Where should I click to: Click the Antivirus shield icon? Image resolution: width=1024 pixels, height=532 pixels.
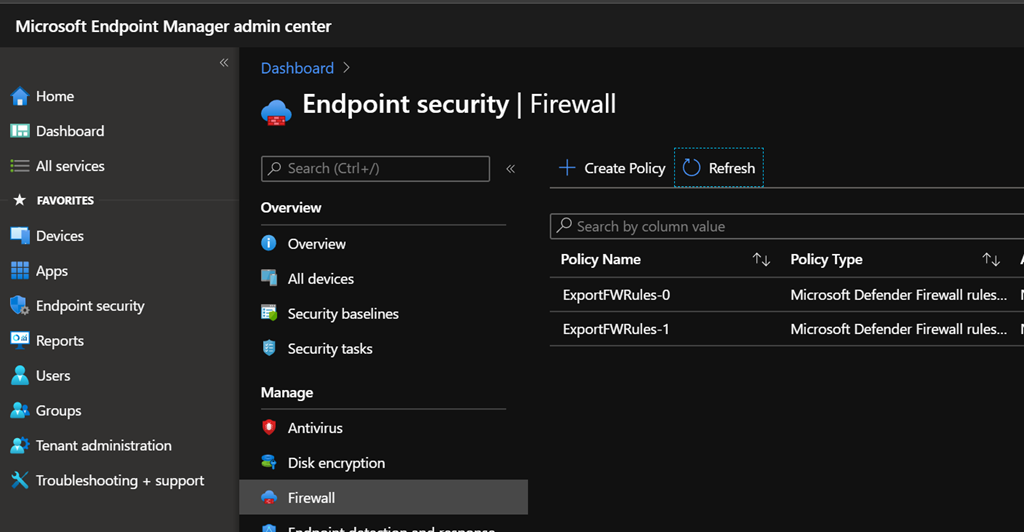click(269, 428)
